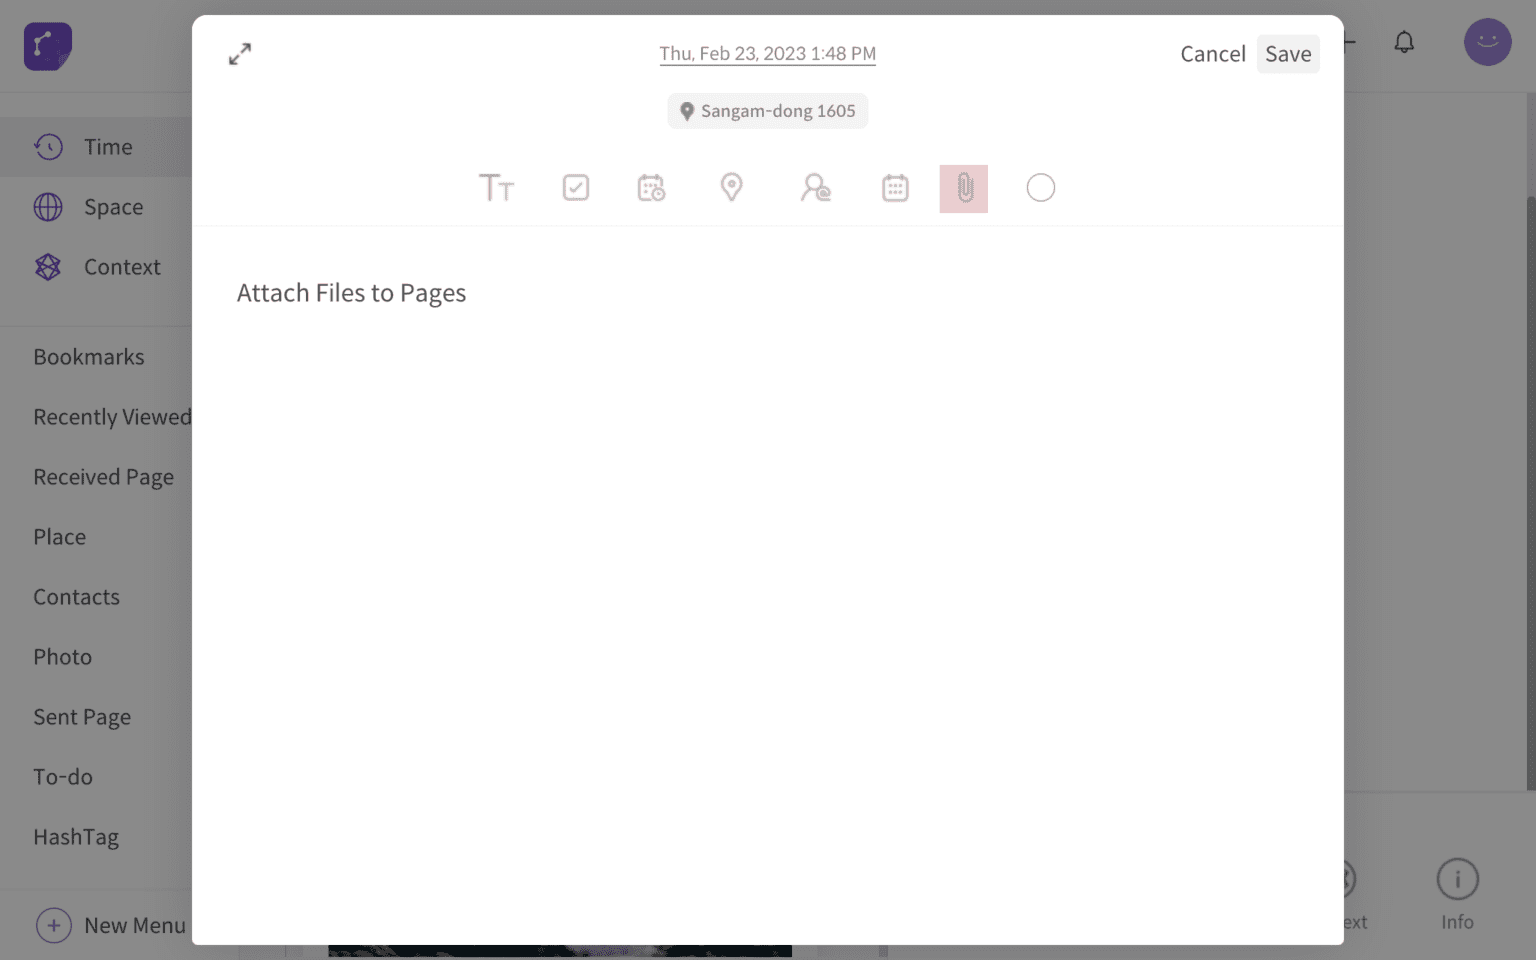Expand the note editor to full screen
This screenshot has height=960, width=1536.
pyautogui.click(x=240, y=54)
